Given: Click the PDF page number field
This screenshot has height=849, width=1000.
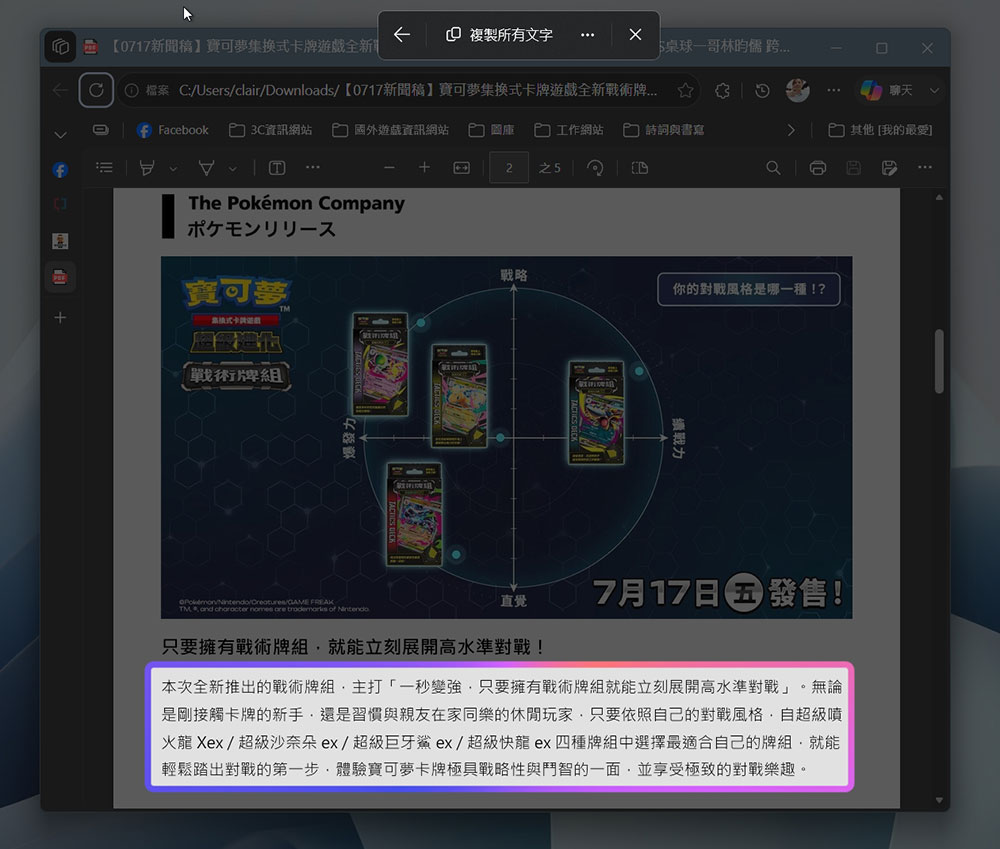Looking at the screenshot, I should (509, 168).
